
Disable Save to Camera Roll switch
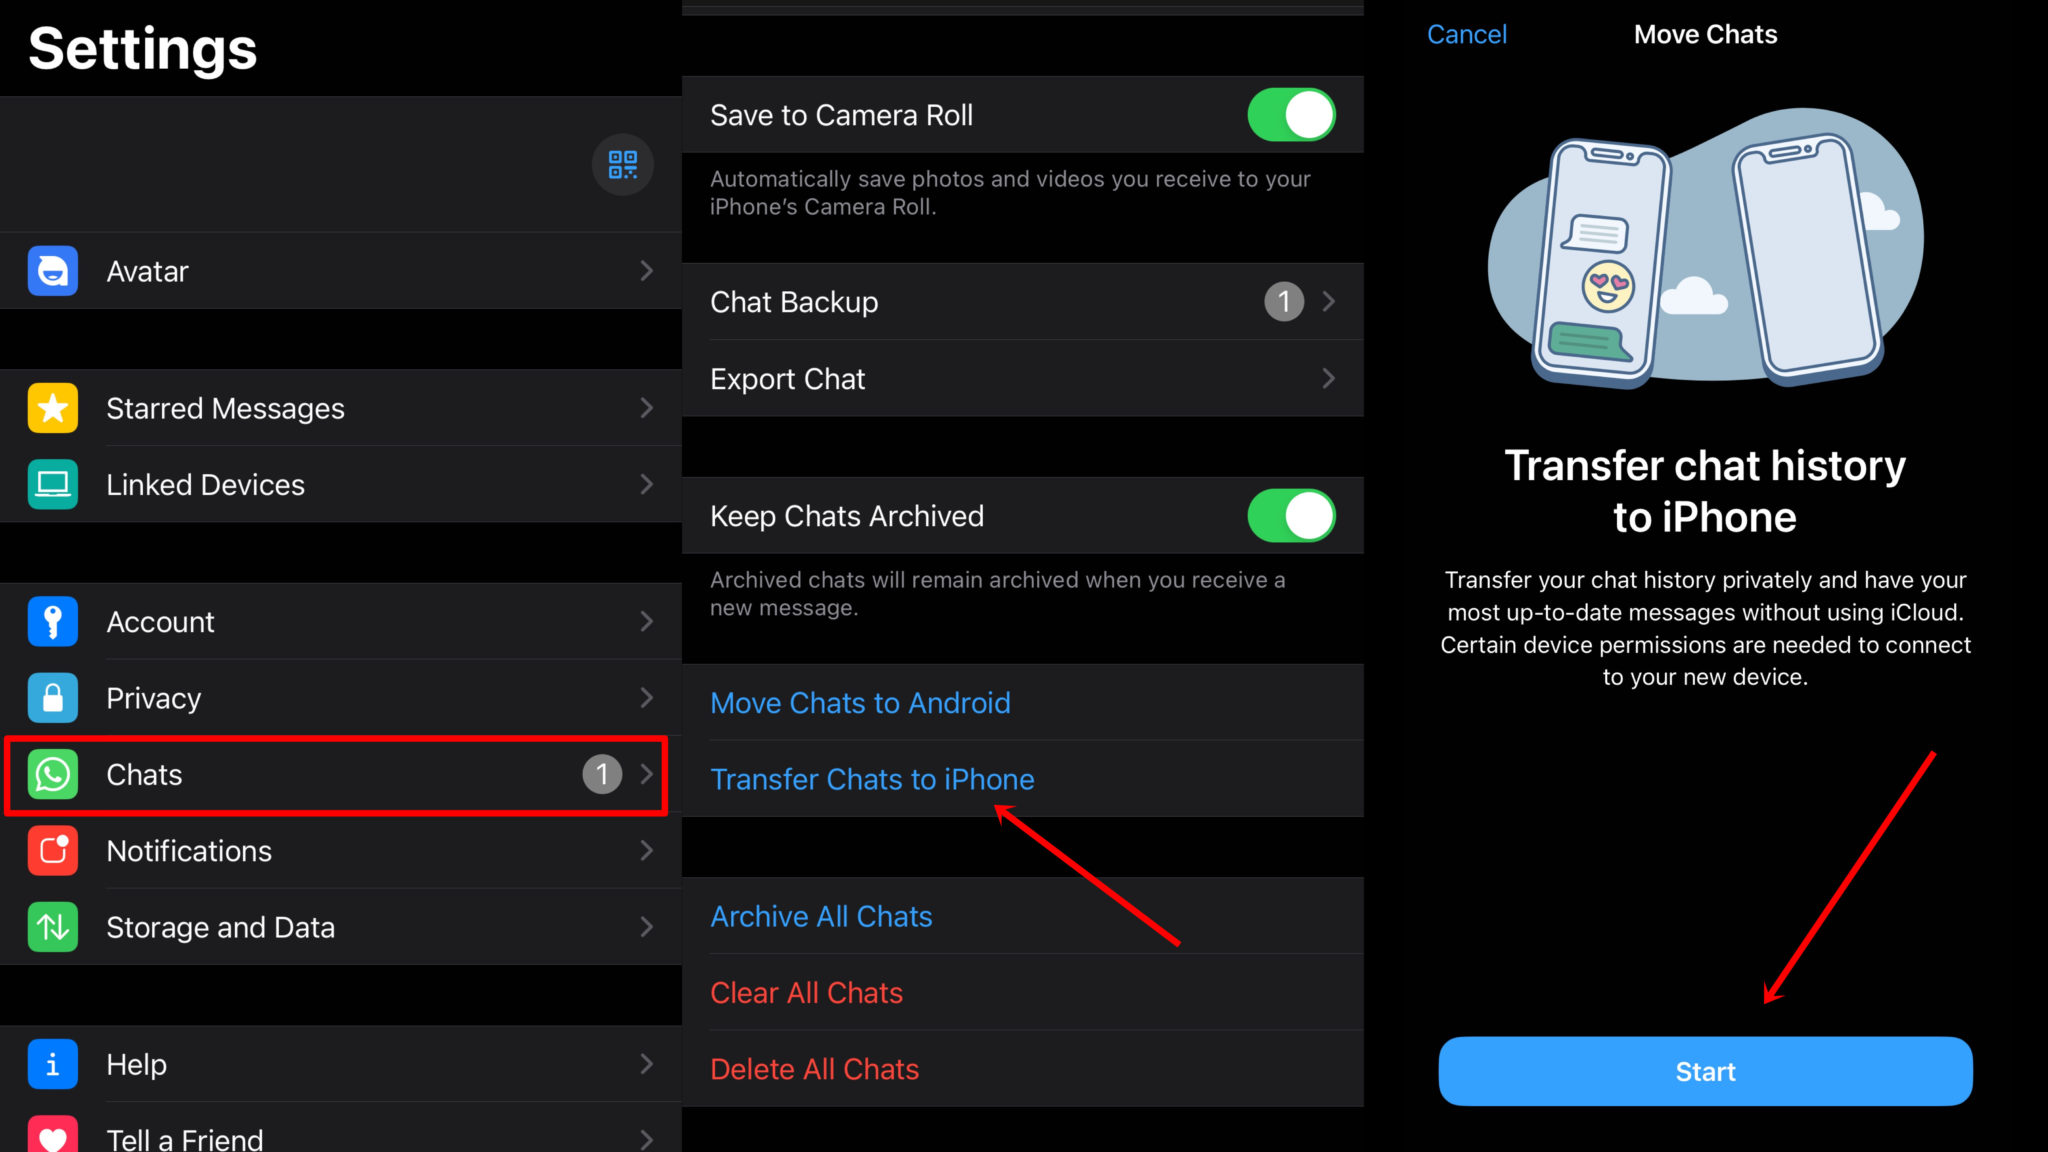(x=1291, y=115)
